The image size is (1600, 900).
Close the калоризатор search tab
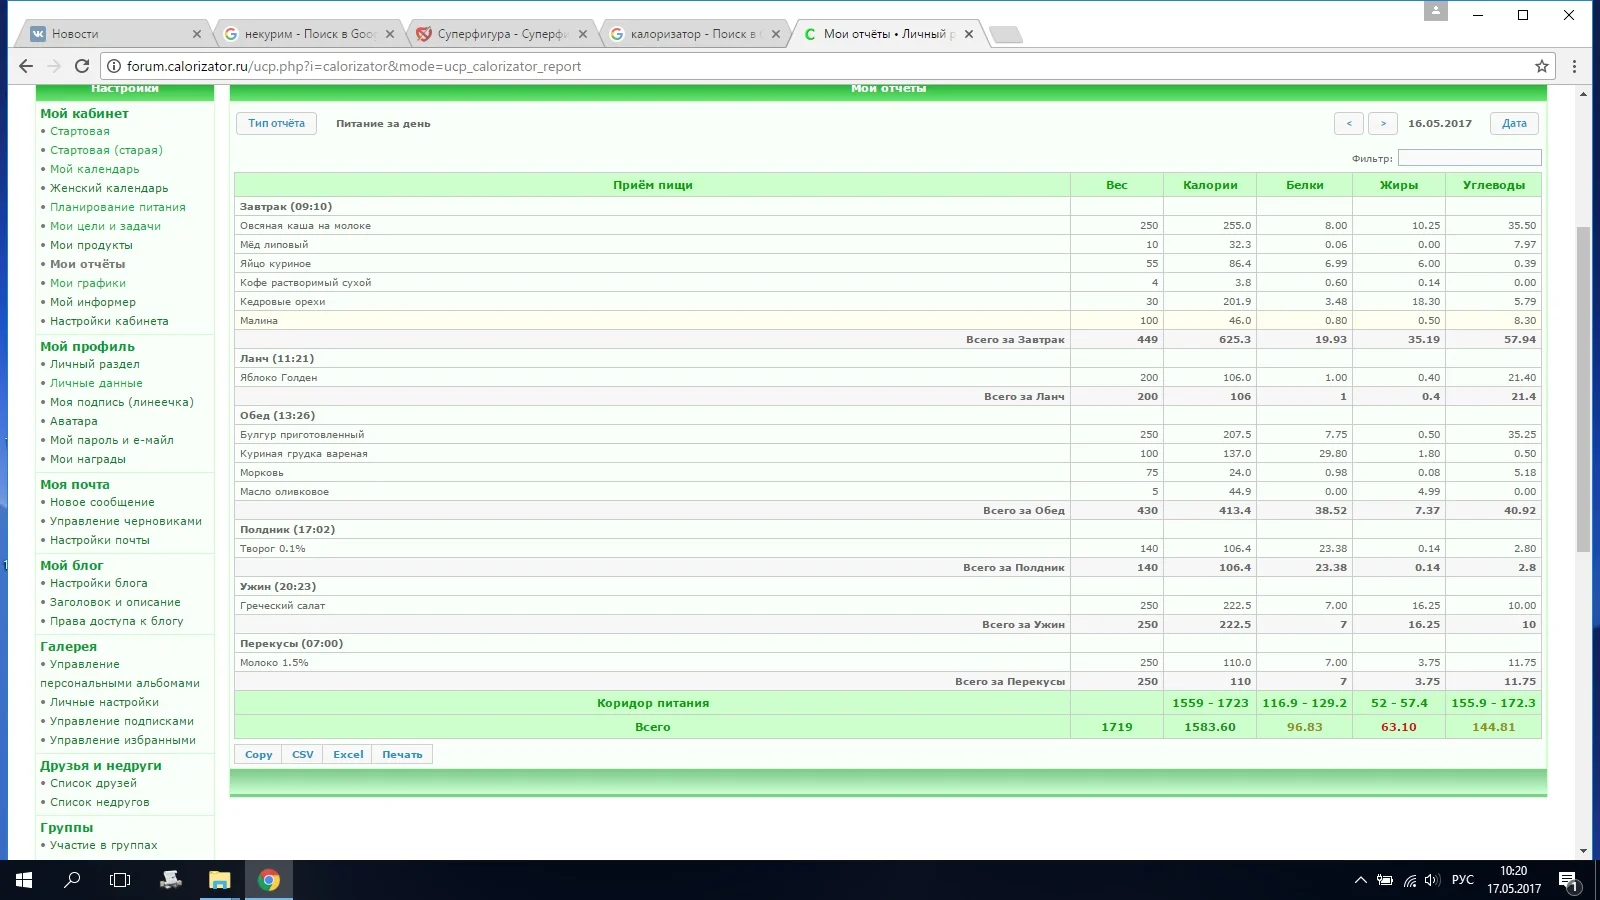776,34
